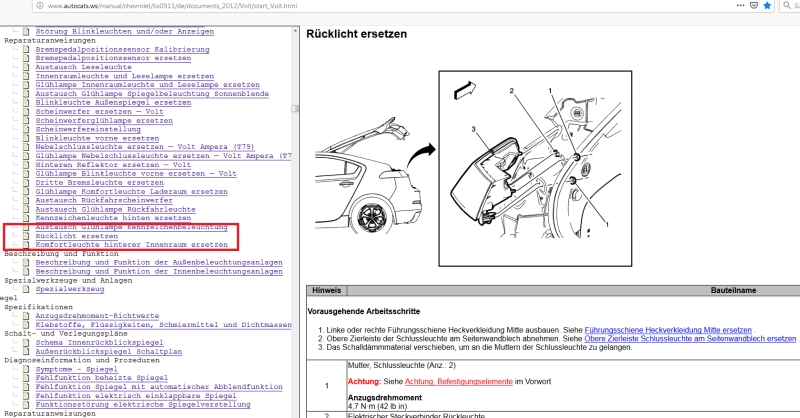Open Schema Innenrückblickspiegel wiring diagram
Viewport: 800px width, 418px height.
coord(98,342)
